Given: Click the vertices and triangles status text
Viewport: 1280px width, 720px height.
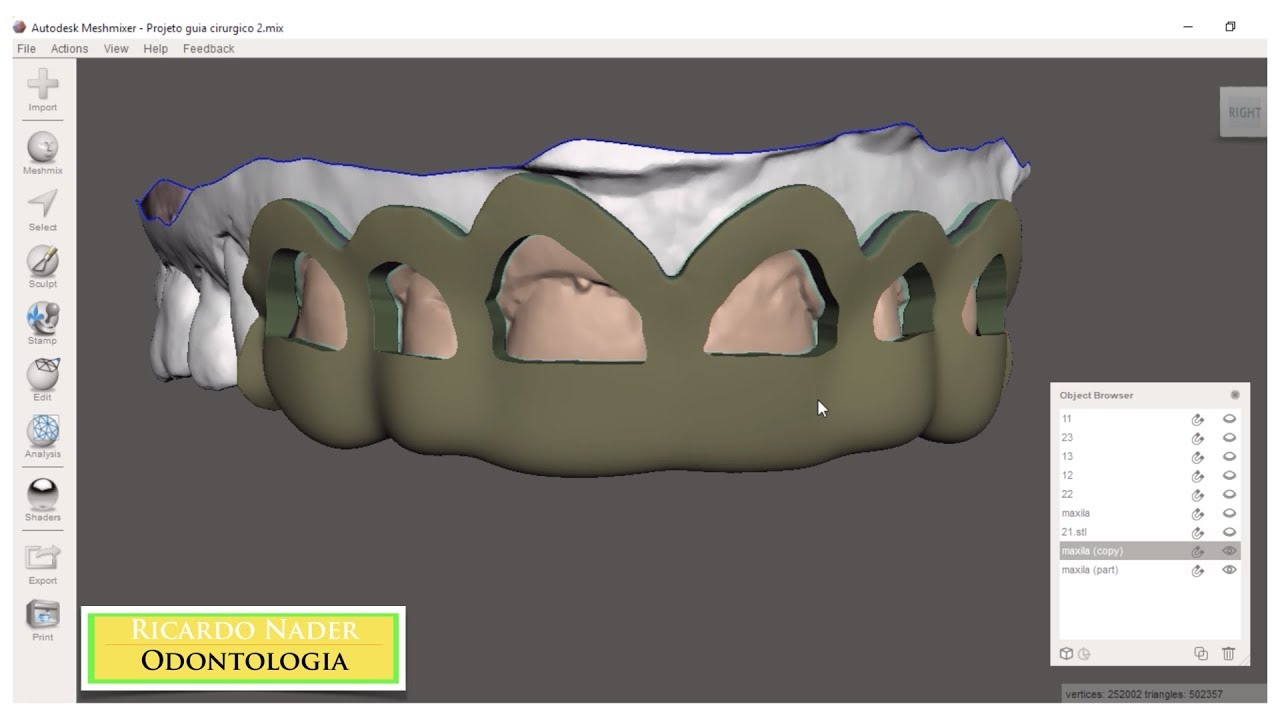Looking at the screenshot, I should point(1144,694).
